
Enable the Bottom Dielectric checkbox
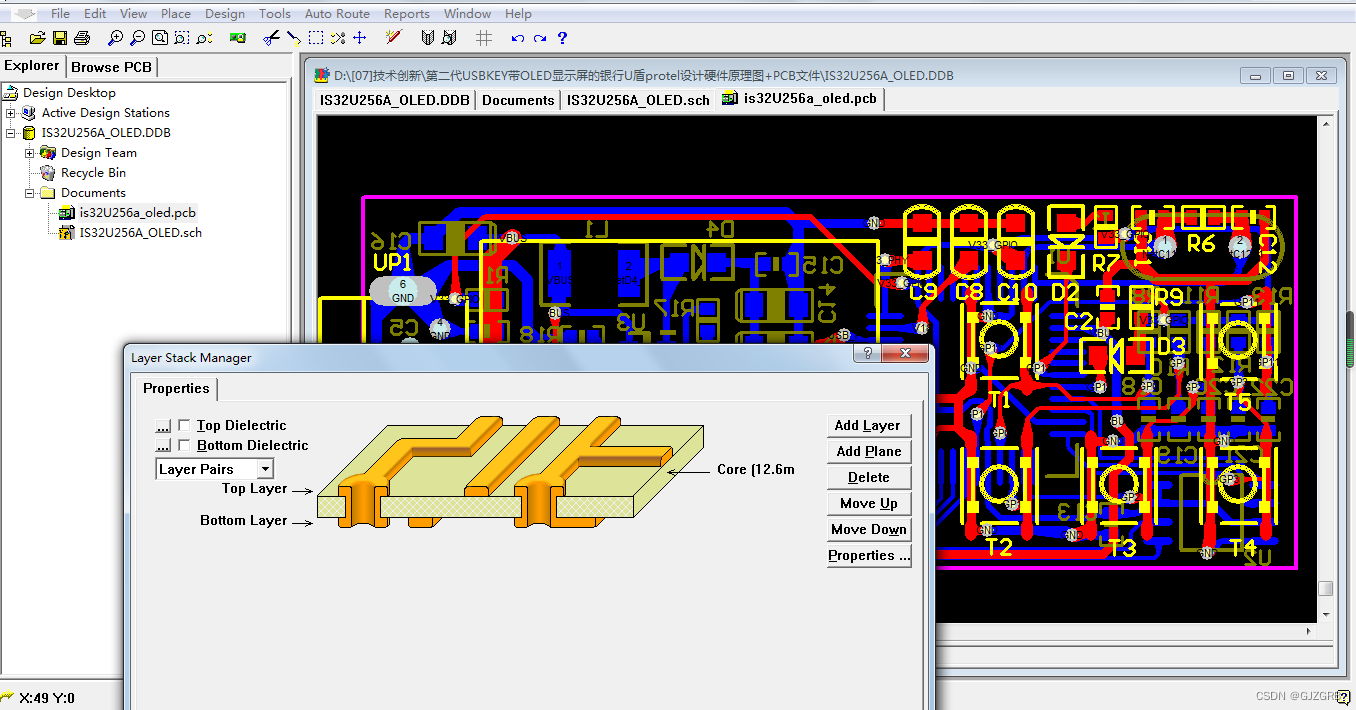[x=184, y=445]
